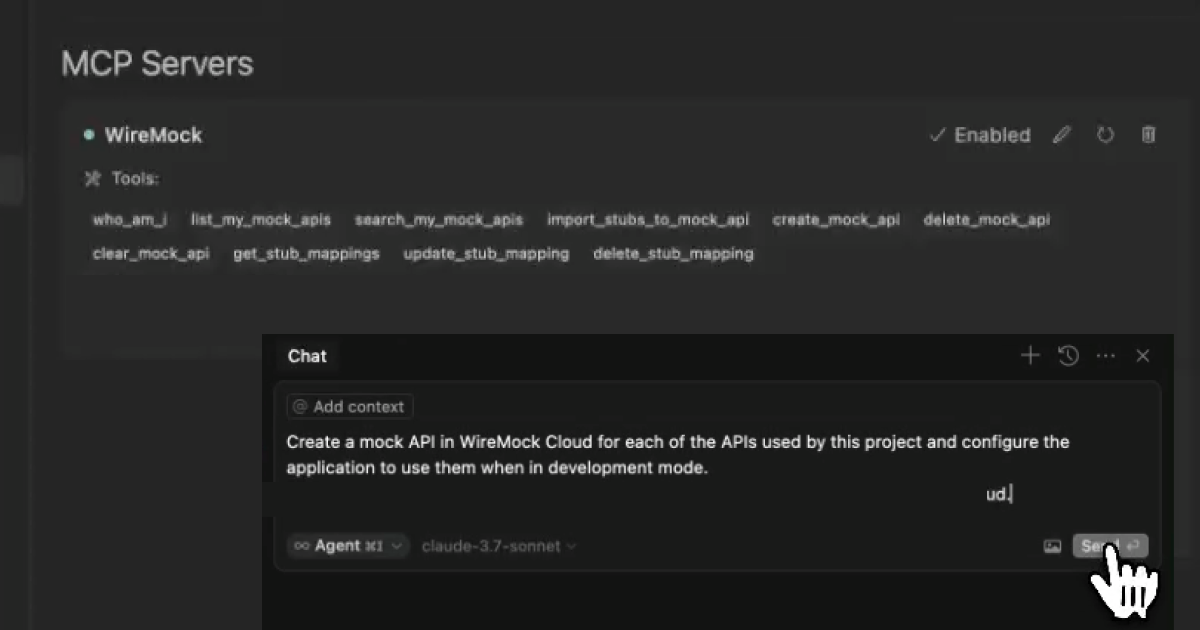Select the create_mock_api tool
Image resolution: width=1200 pixels, height=630 pixels.
coord(836,220)
